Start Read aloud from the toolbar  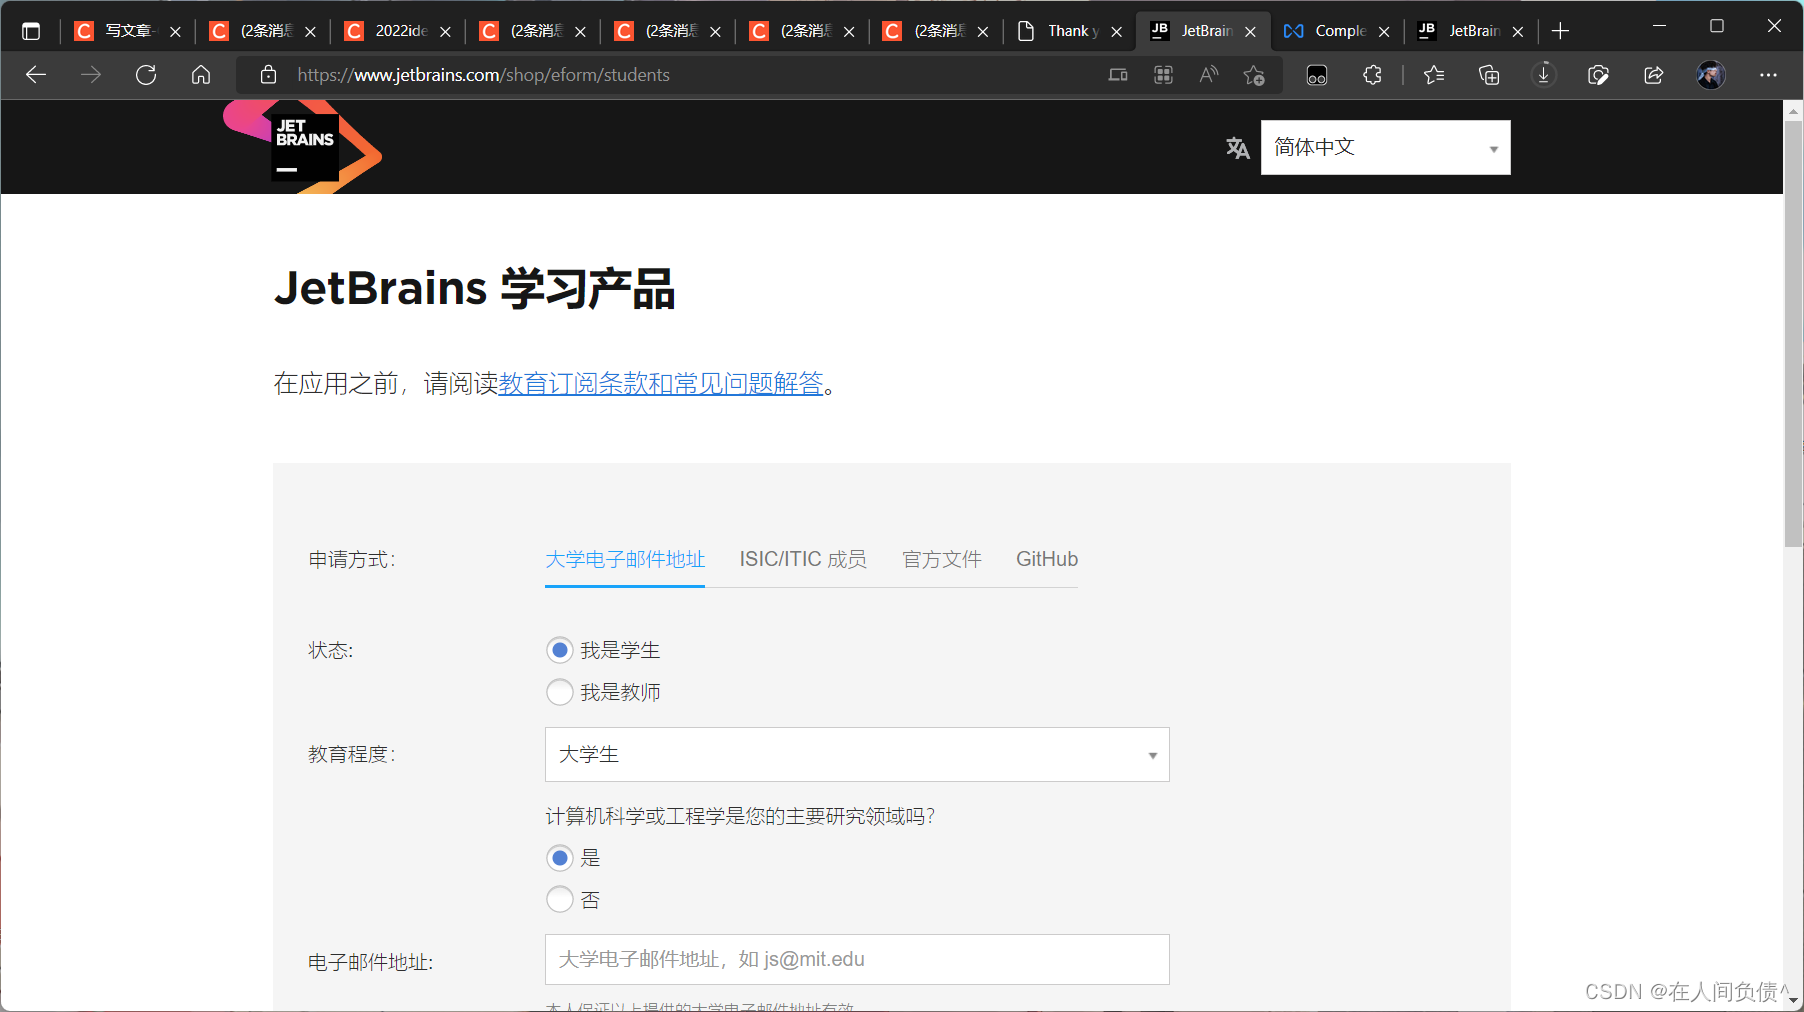[1208, 75]
